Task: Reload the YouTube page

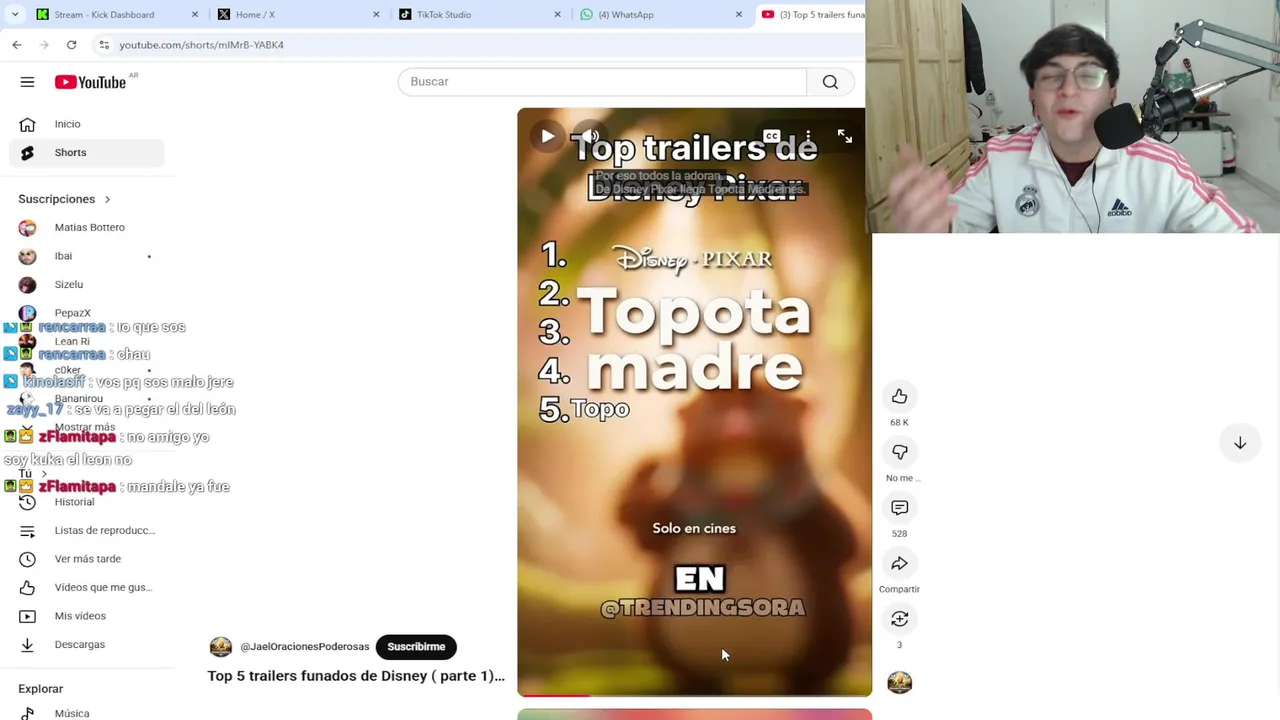Action: pos(72,45)
